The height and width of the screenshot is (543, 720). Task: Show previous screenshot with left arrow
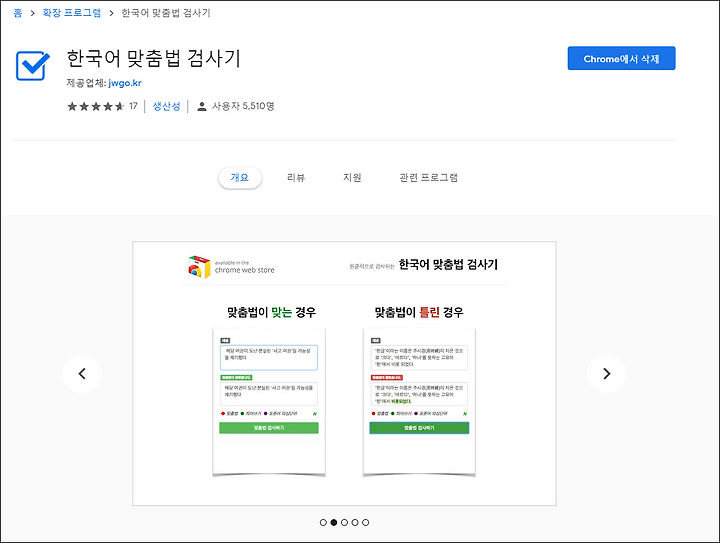tap(82, 374)
